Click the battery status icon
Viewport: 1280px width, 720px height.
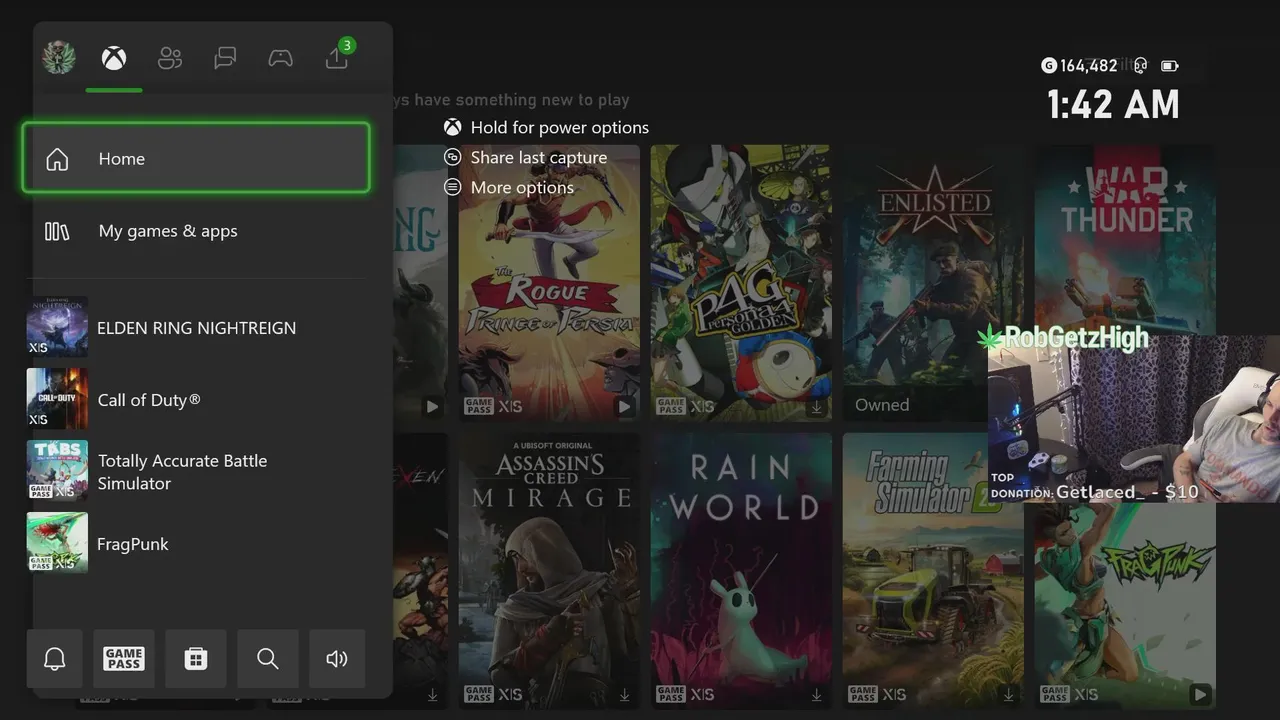1170,66
